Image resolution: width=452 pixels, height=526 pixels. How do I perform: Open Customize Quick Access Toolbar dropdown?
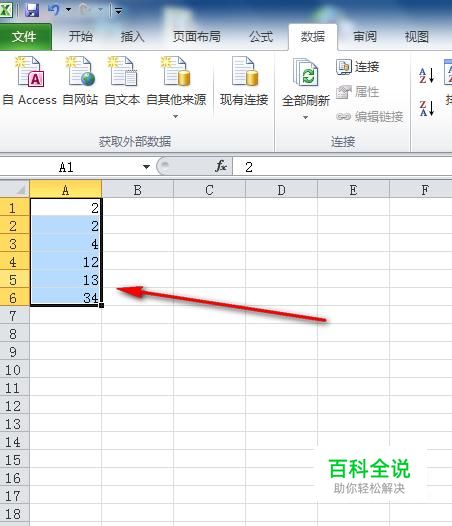pyautogui.click(x=118, y=11)
